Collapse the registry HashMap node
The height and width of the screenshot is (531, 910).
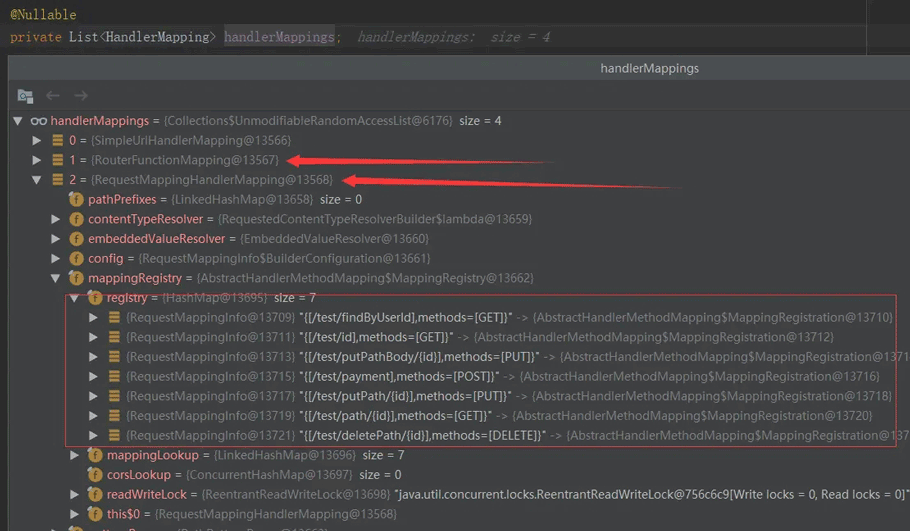point(74,298)
